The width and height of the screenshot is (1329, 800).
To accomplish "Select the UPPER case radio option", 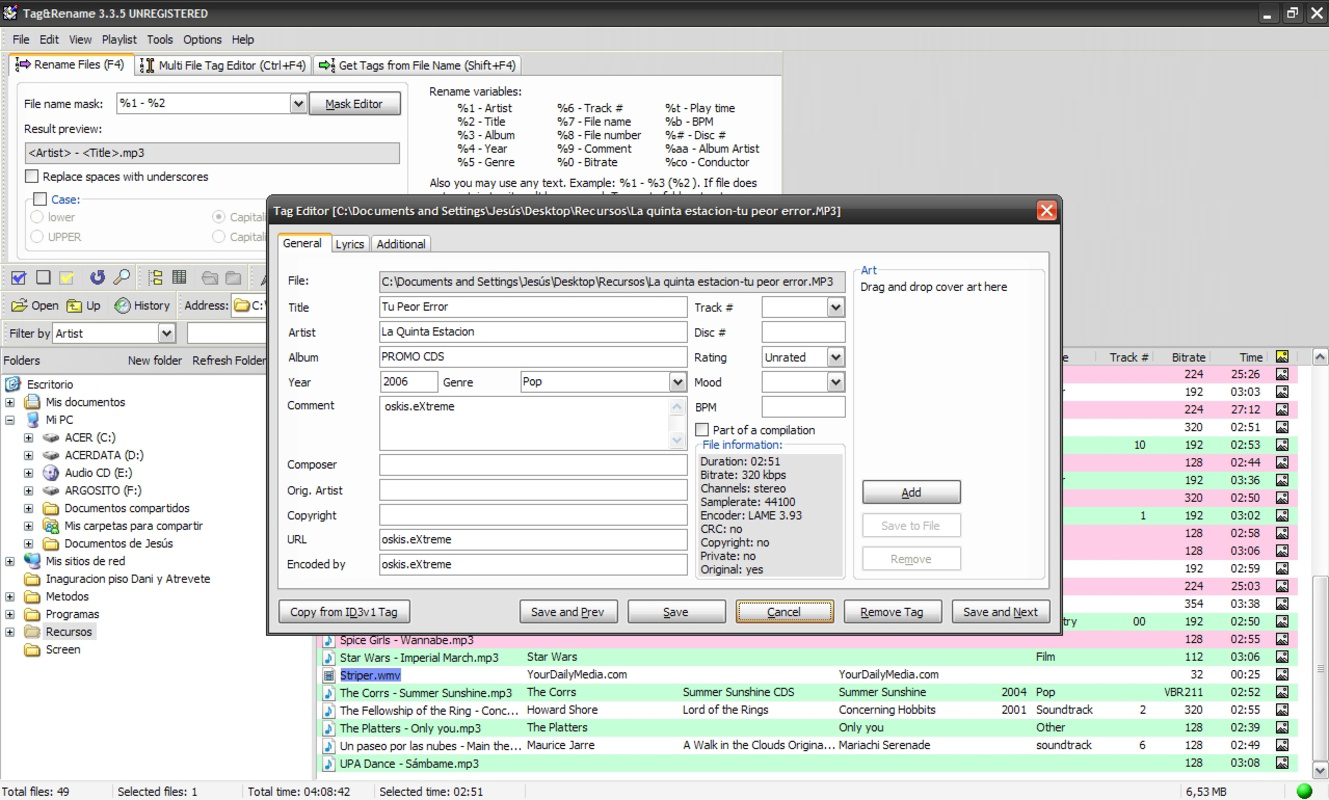I will pos(37,237).
